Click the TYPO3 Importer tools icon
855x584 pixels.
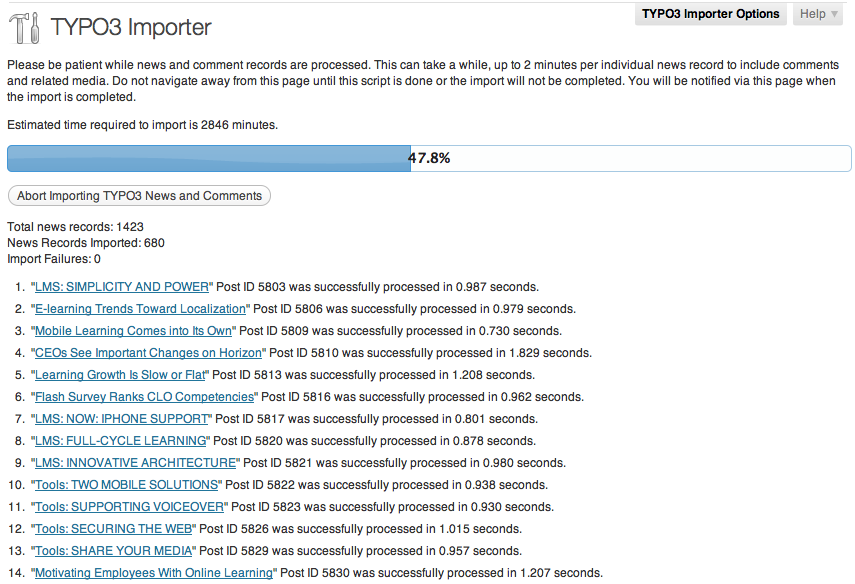24,28
